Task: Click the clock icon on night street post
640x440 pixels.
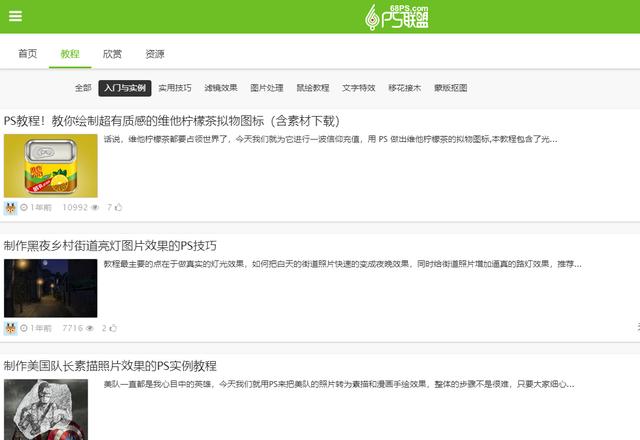Action: [x=24, y=328]
